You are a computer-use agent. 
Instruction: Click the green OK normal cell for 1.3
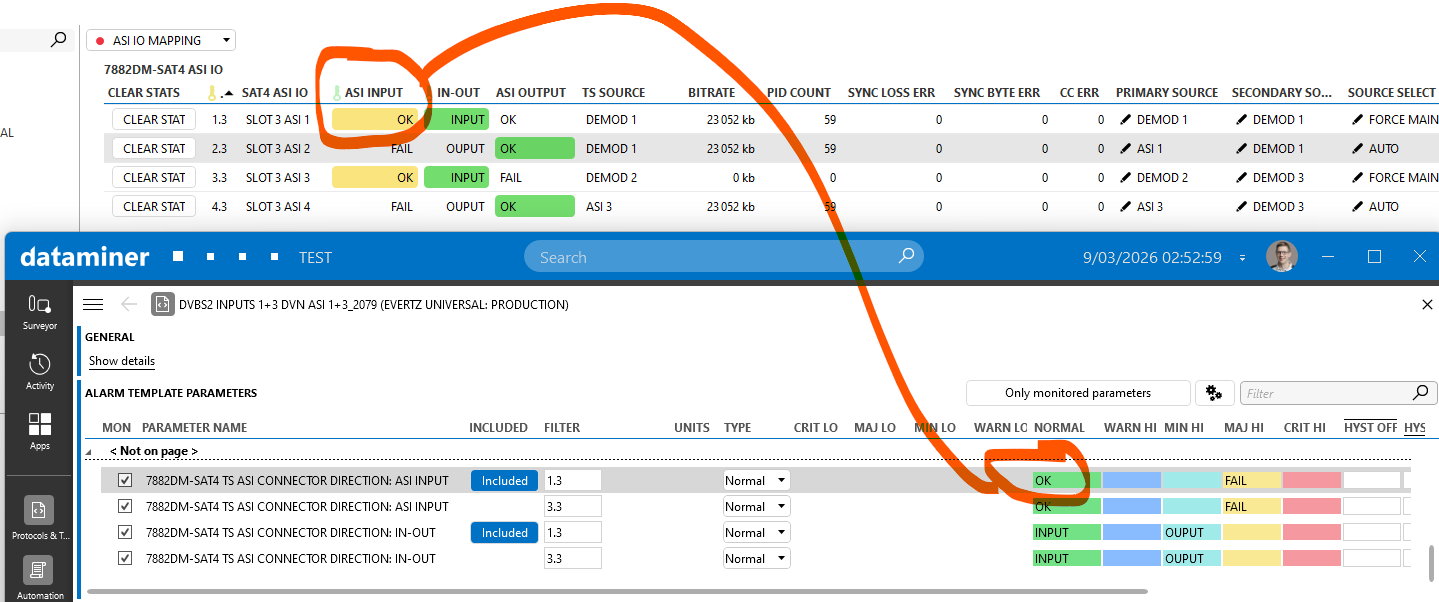tap(1066, 481)
